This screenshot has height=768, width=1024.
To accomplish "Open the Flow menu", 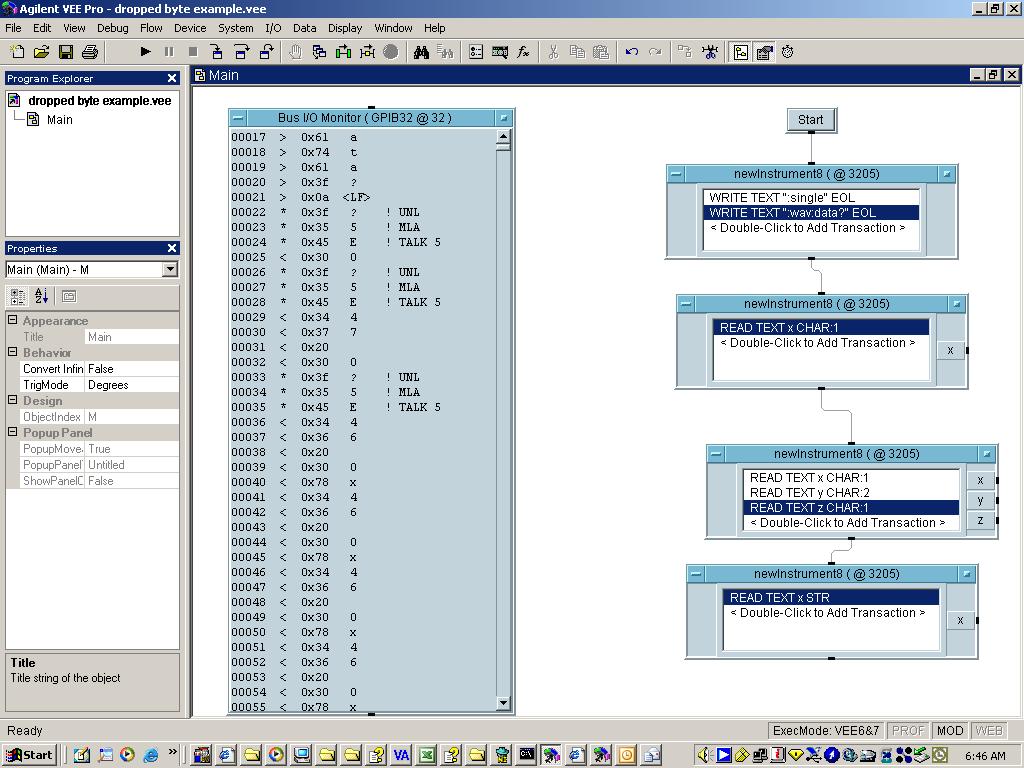I will point(151,28).
